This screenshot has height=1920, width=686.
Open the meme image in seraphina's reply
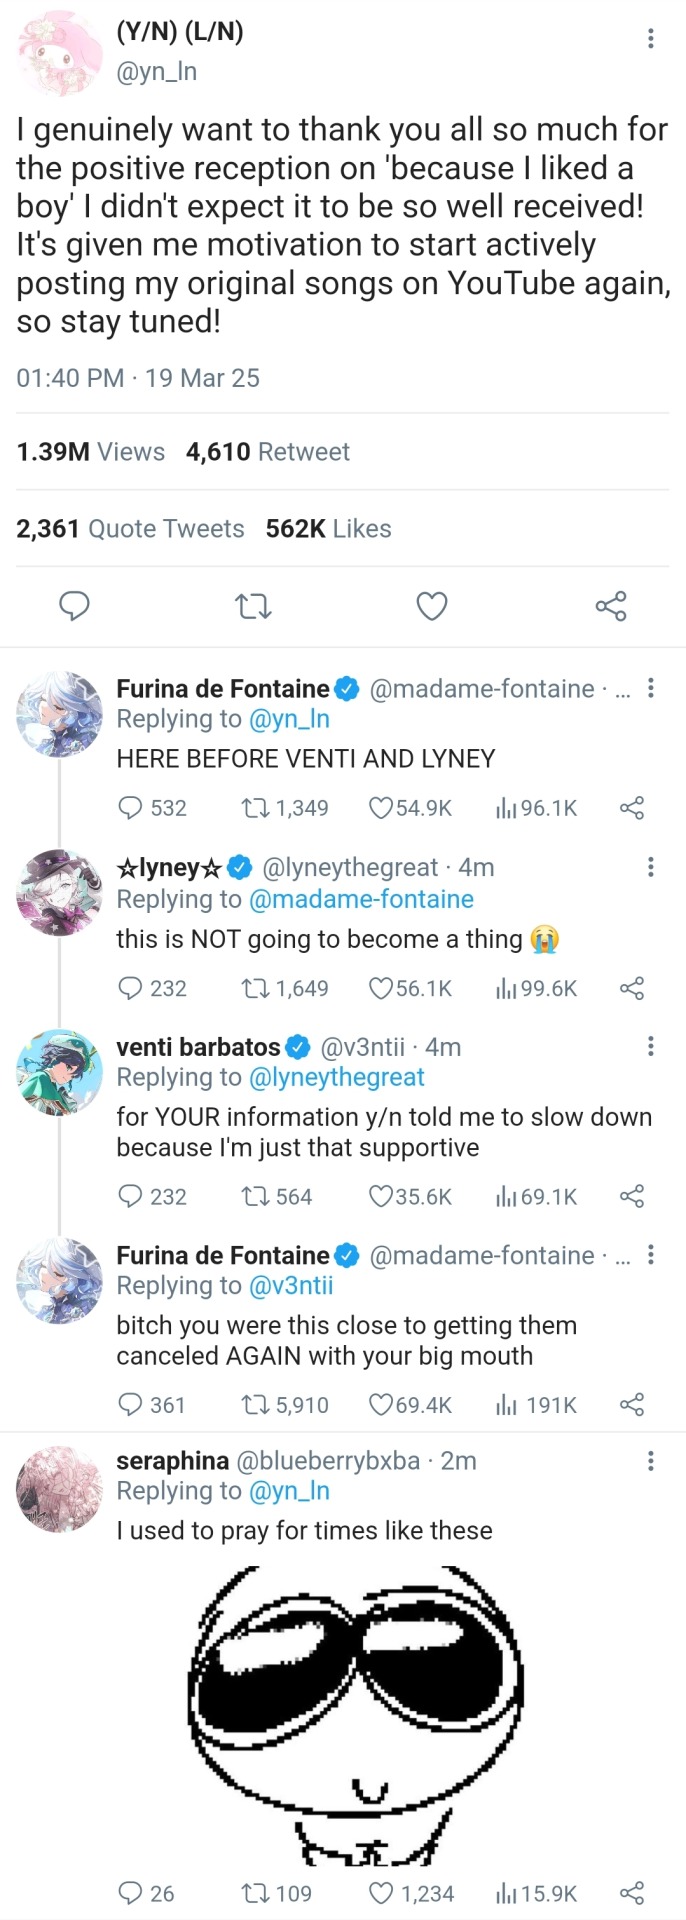tap(355, 1715)
